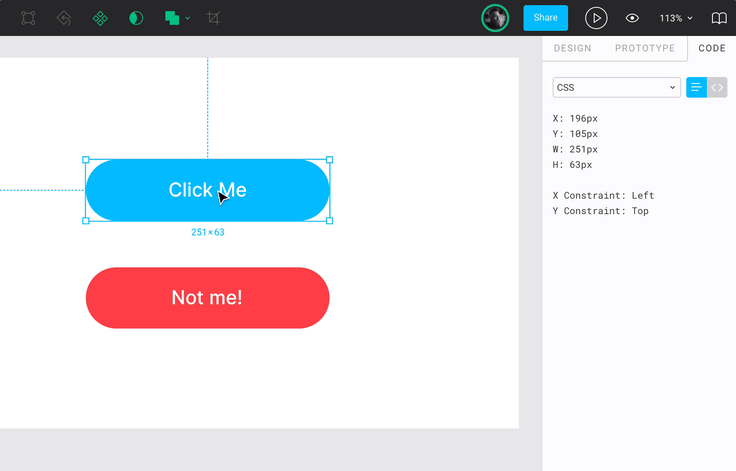The width and height of the screenshot is (736, 471).
Task: Click the boolean union squares icon
Action: point(172,18)
